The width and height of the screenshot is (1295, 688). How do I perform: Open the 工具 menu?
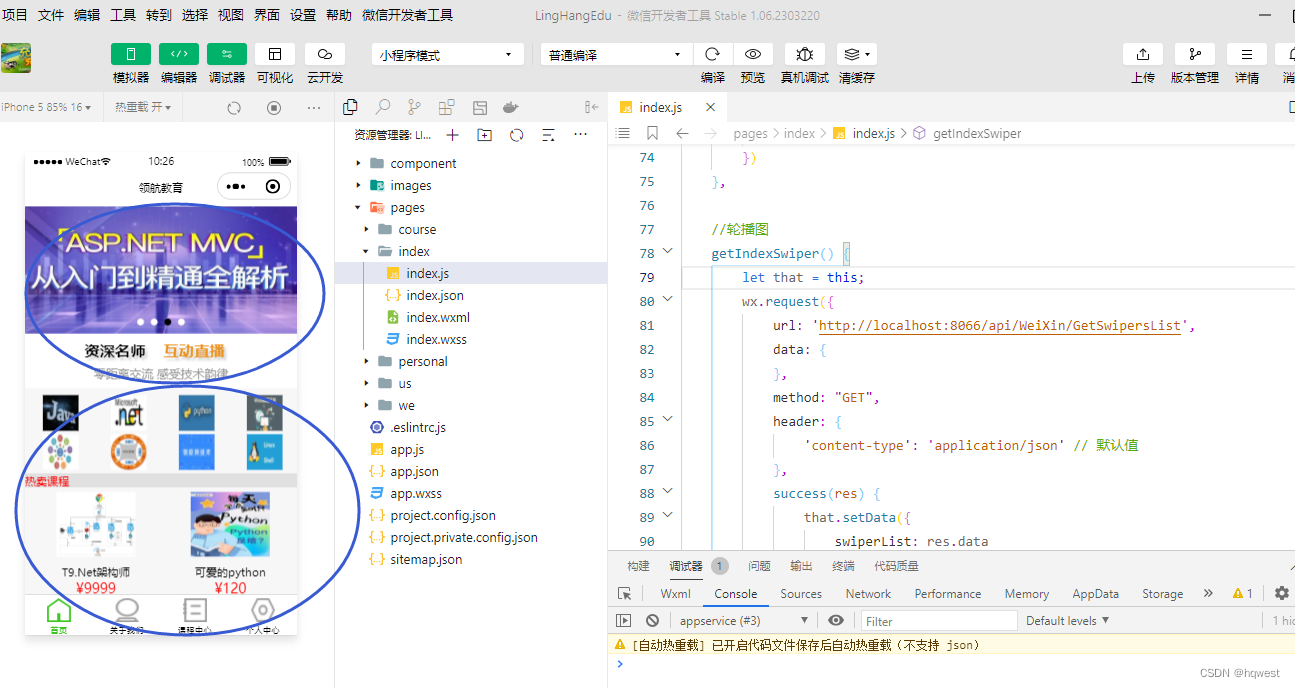[x=123, y=15]
